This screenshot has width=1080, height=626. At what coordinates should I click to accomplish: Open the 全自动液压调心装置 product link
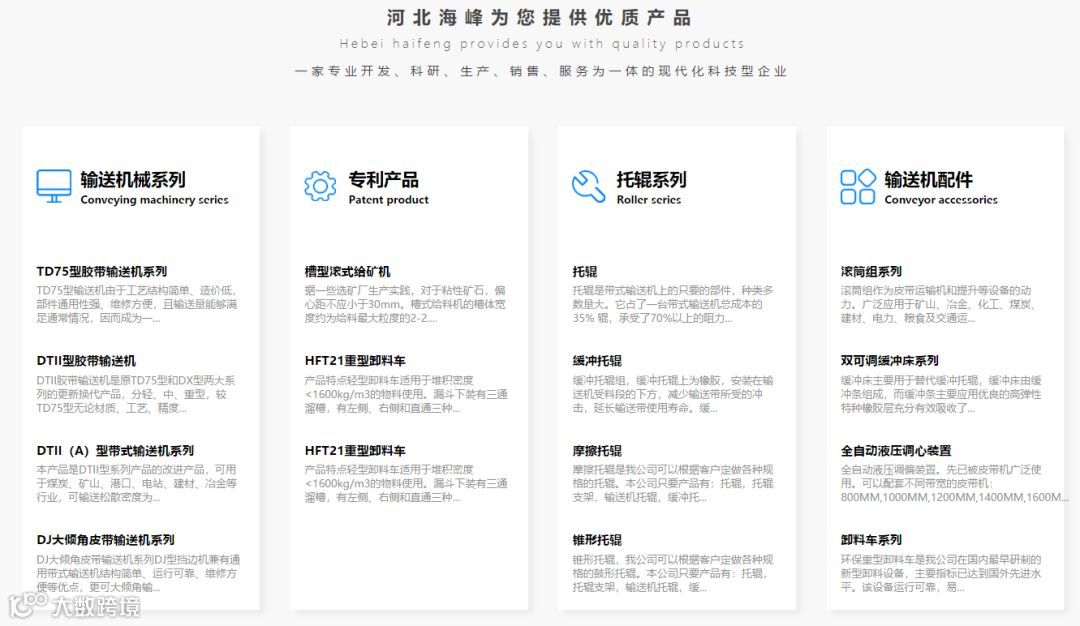[896, 450]
